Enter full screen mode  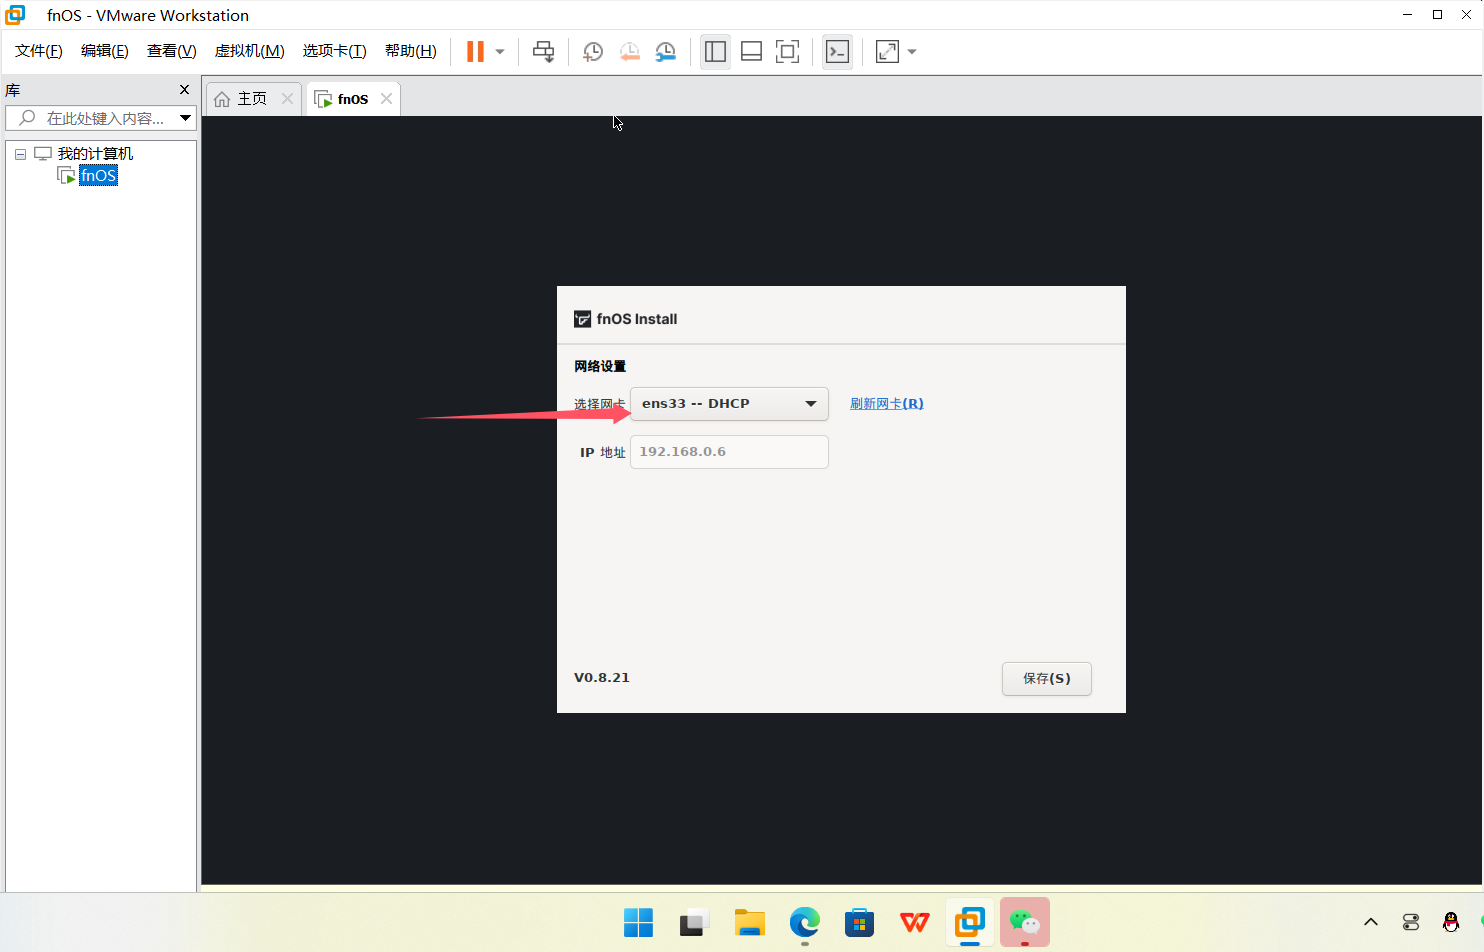[788, 52]
